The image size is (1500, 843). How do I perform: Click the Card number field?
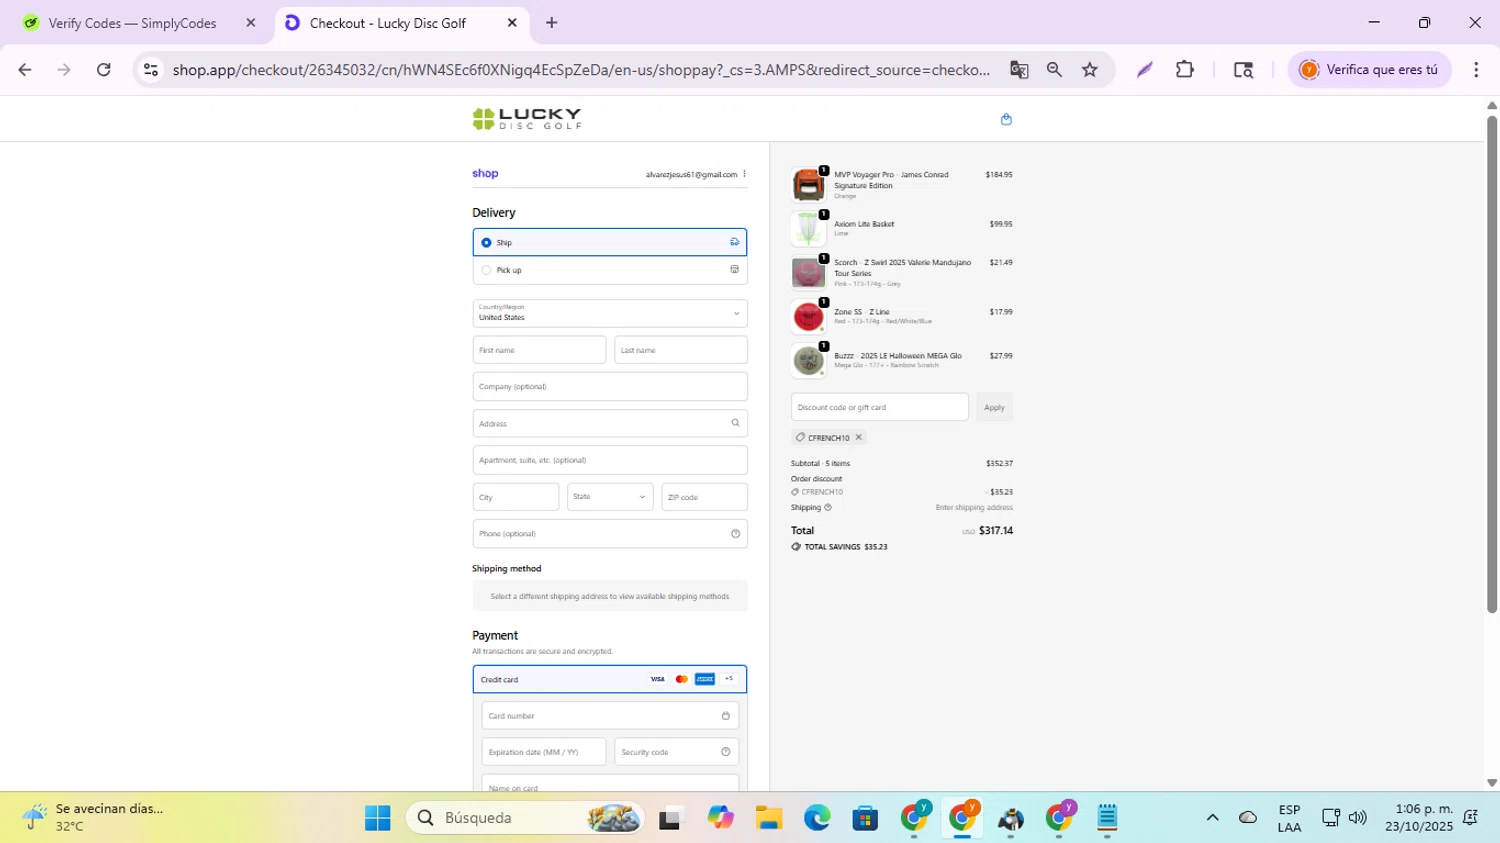click(610, 716)
